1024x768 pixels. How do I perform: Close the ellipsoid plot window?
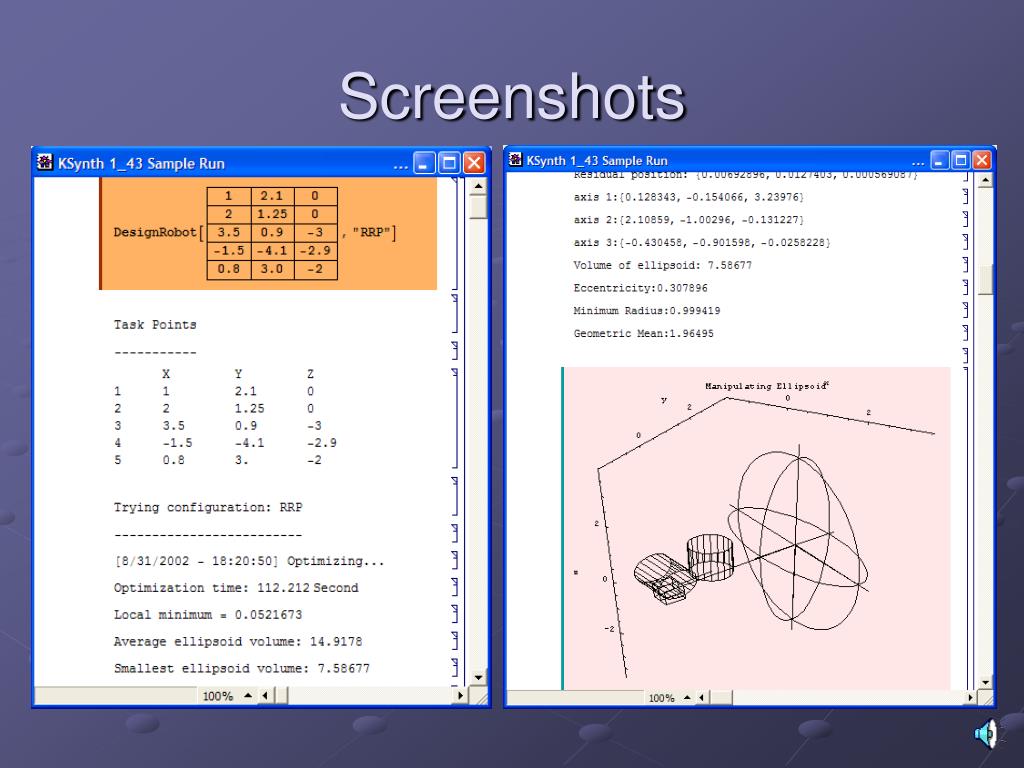coord(982,160)
